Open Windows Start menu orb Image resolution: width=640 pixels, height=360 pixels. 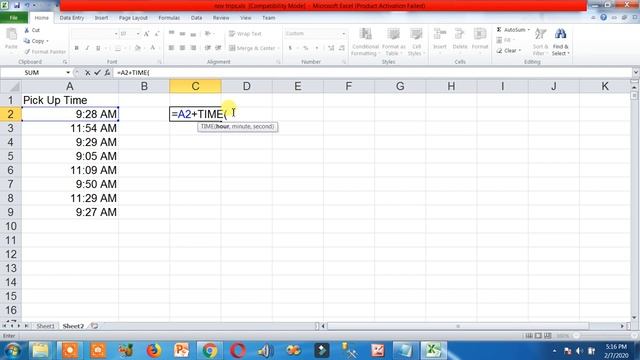coord(12,351)
